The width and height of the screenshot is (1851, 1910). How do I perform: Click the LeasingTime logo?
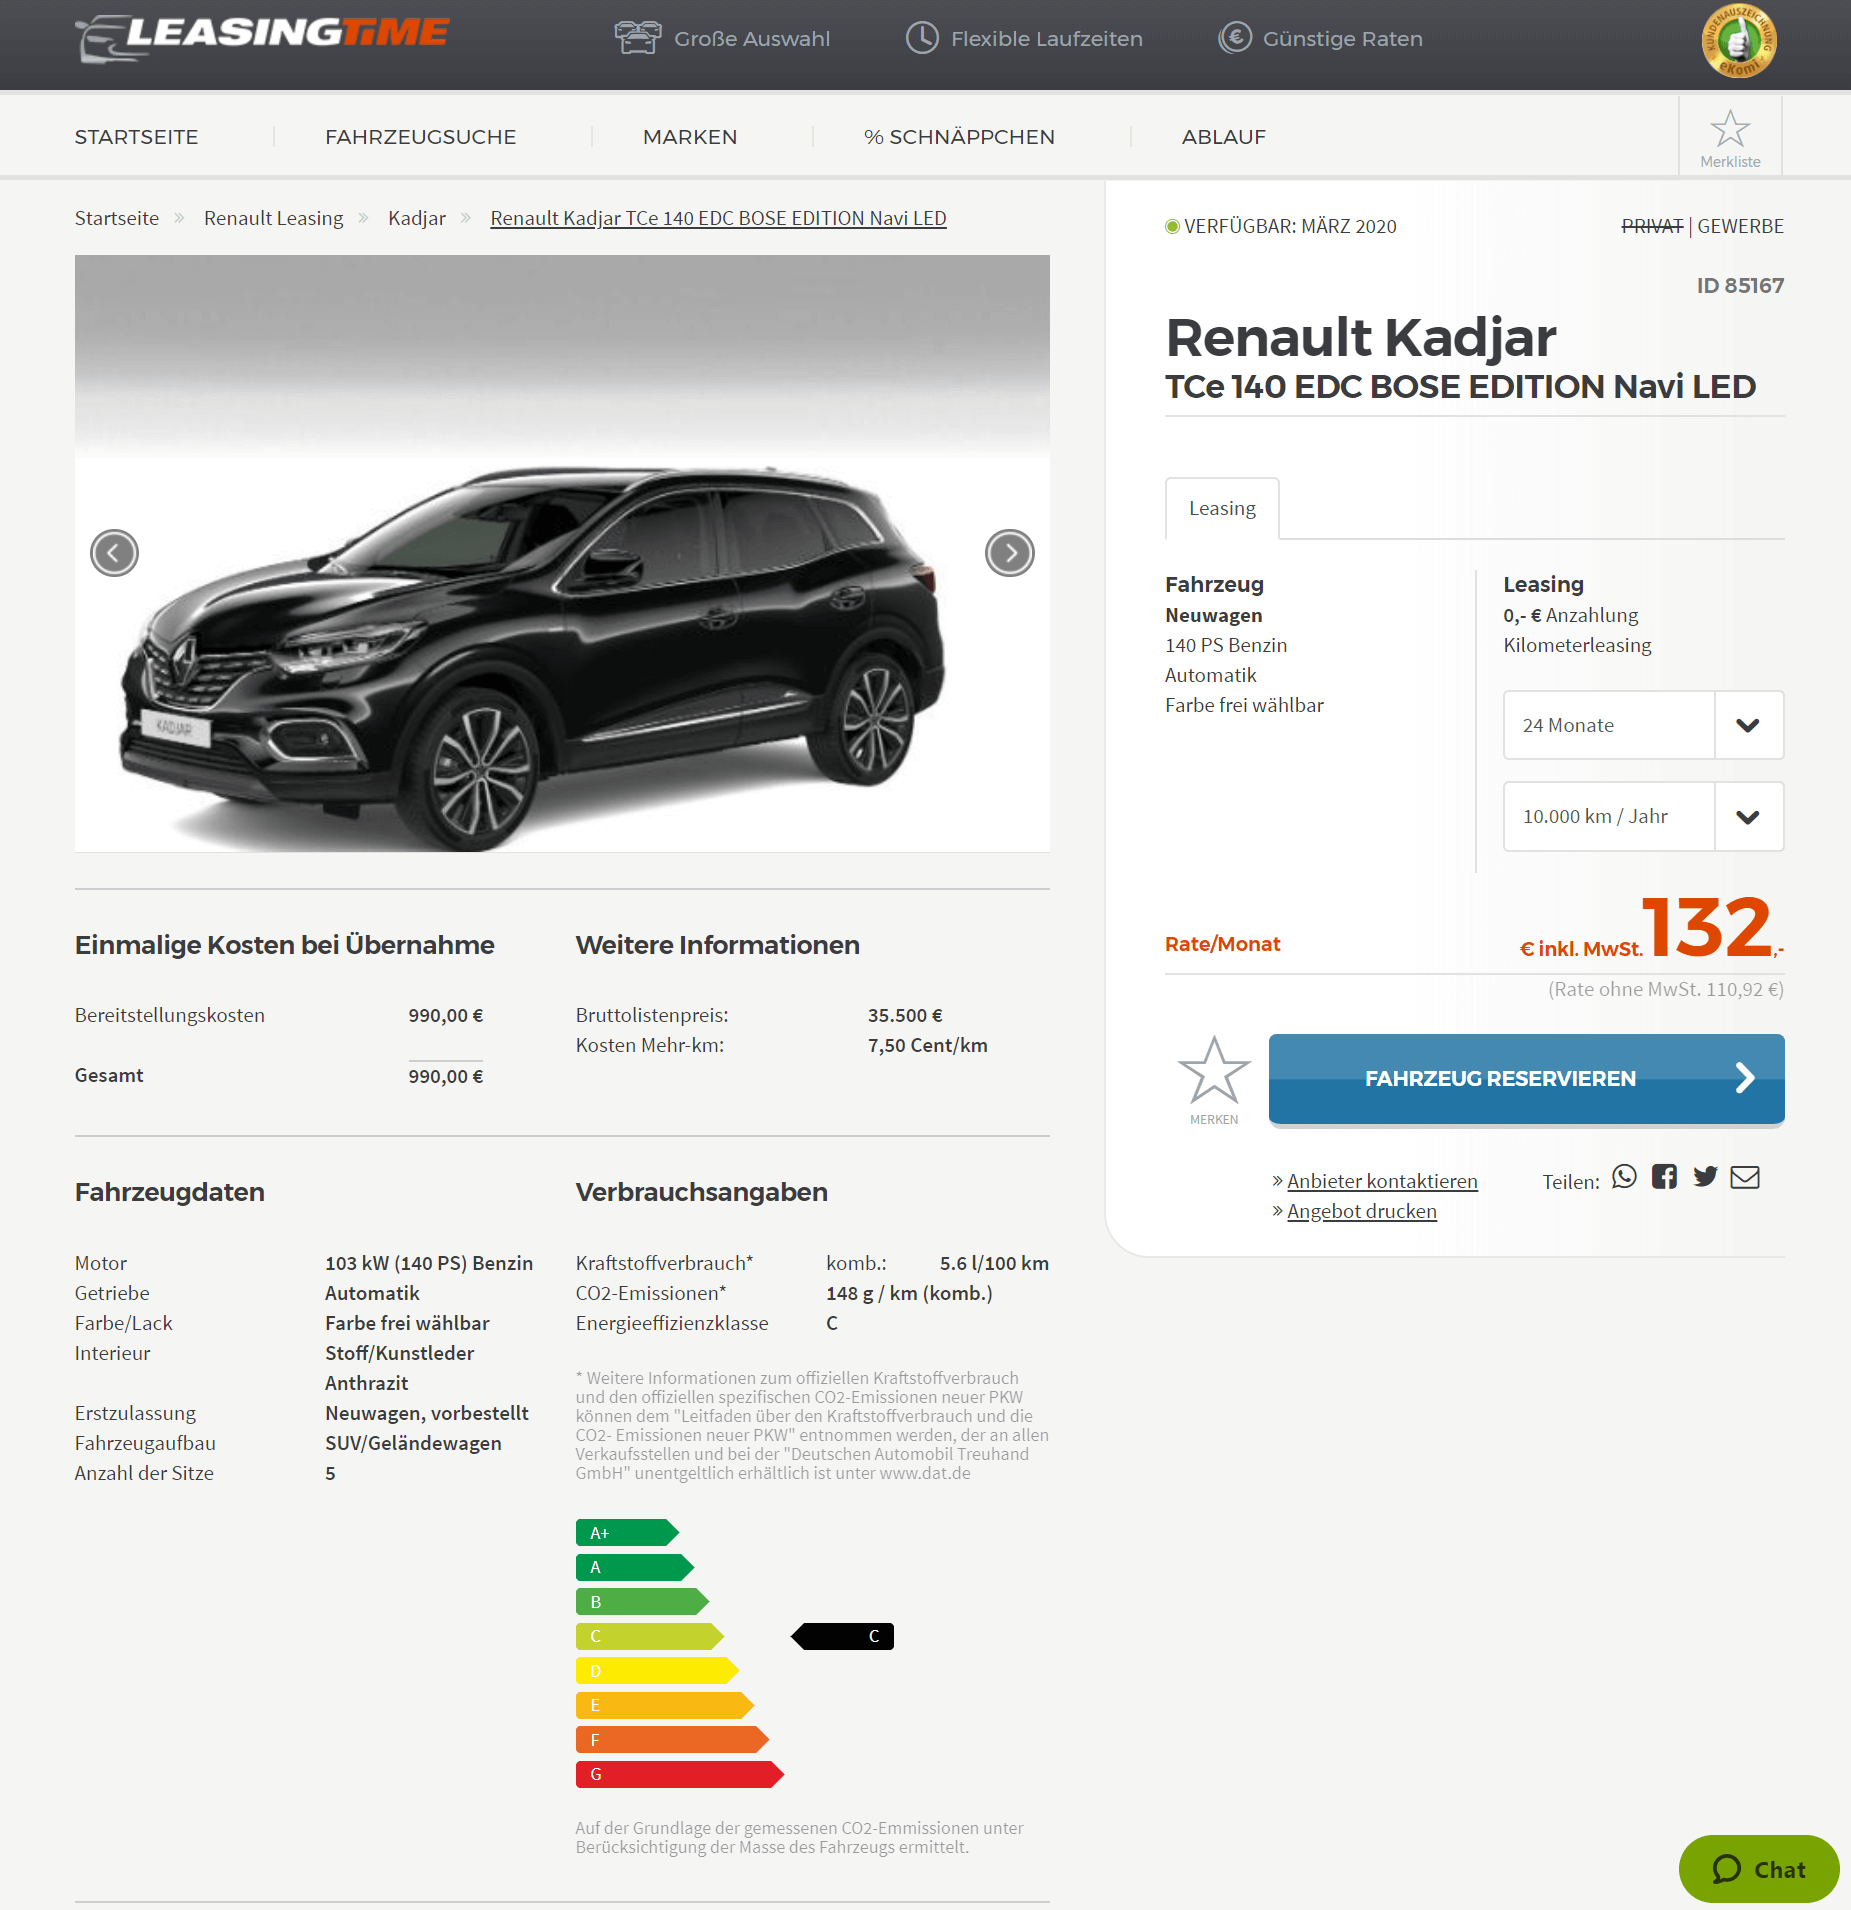(x=262, y=38)
